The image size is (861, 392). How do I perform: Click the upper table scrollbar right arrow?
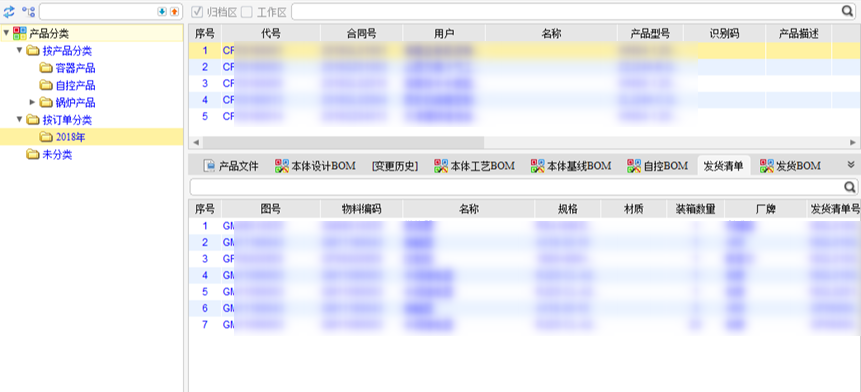pos(853,142)
